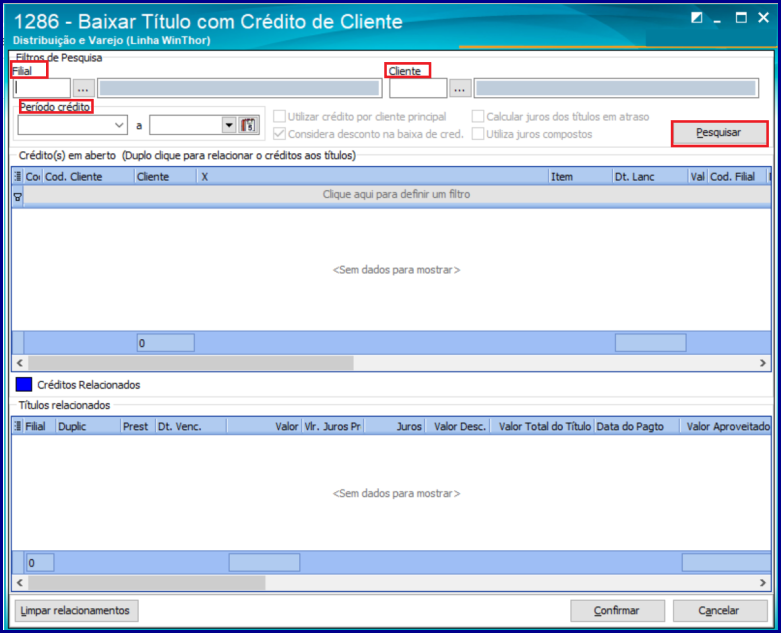
Task: Click the Cod. Filial column header
Action: [x=737, y=177]
